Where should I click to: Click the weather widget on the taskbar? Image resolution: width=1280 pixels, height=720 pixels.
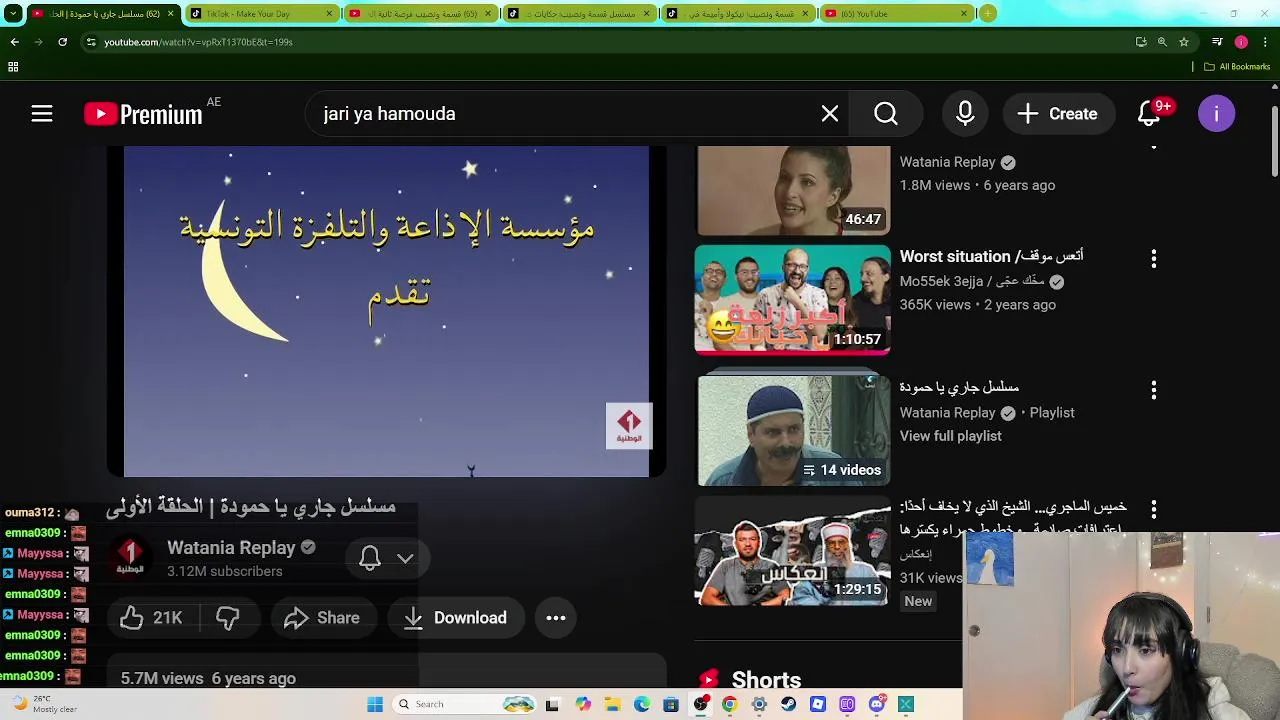pos(42,704)
